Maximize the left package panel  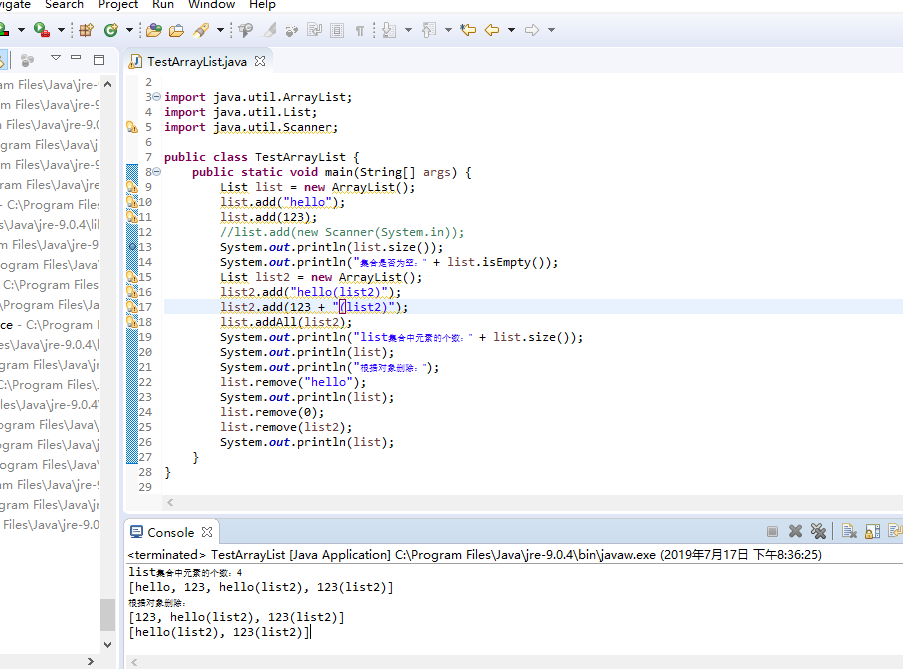pos(99,60)
